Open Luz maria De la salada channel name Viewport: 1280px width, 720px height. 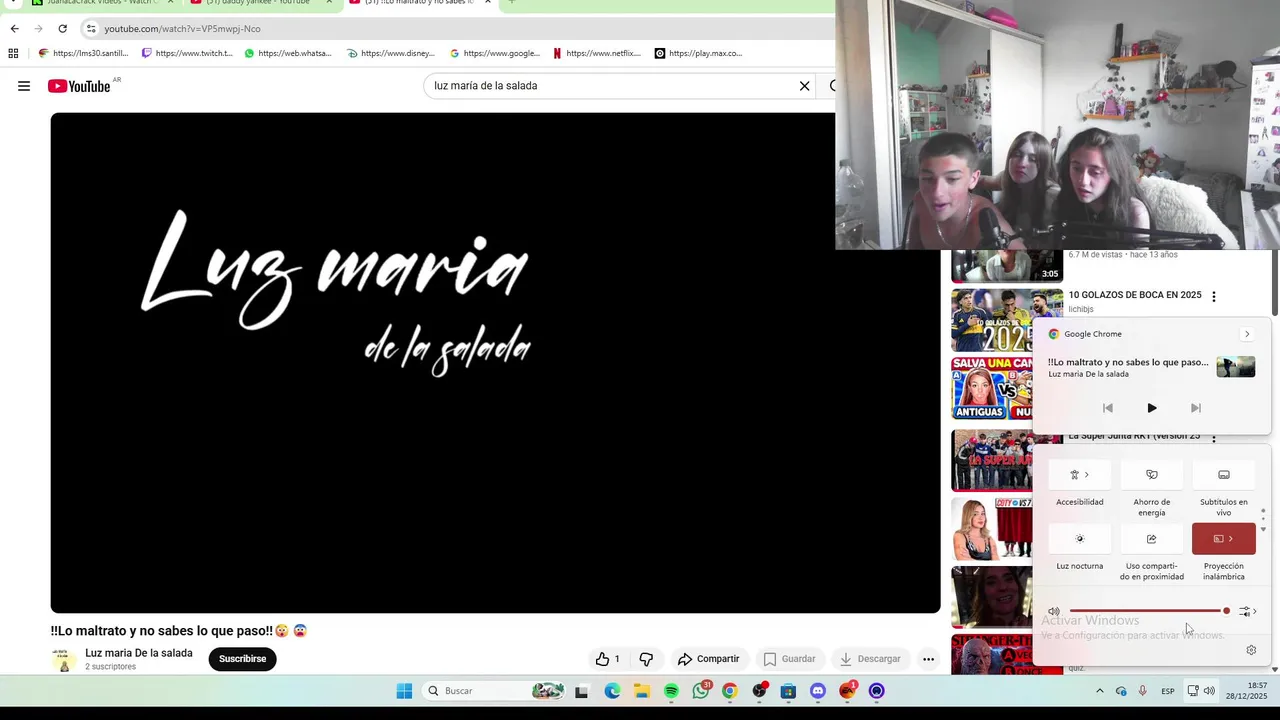pos(139,653)
